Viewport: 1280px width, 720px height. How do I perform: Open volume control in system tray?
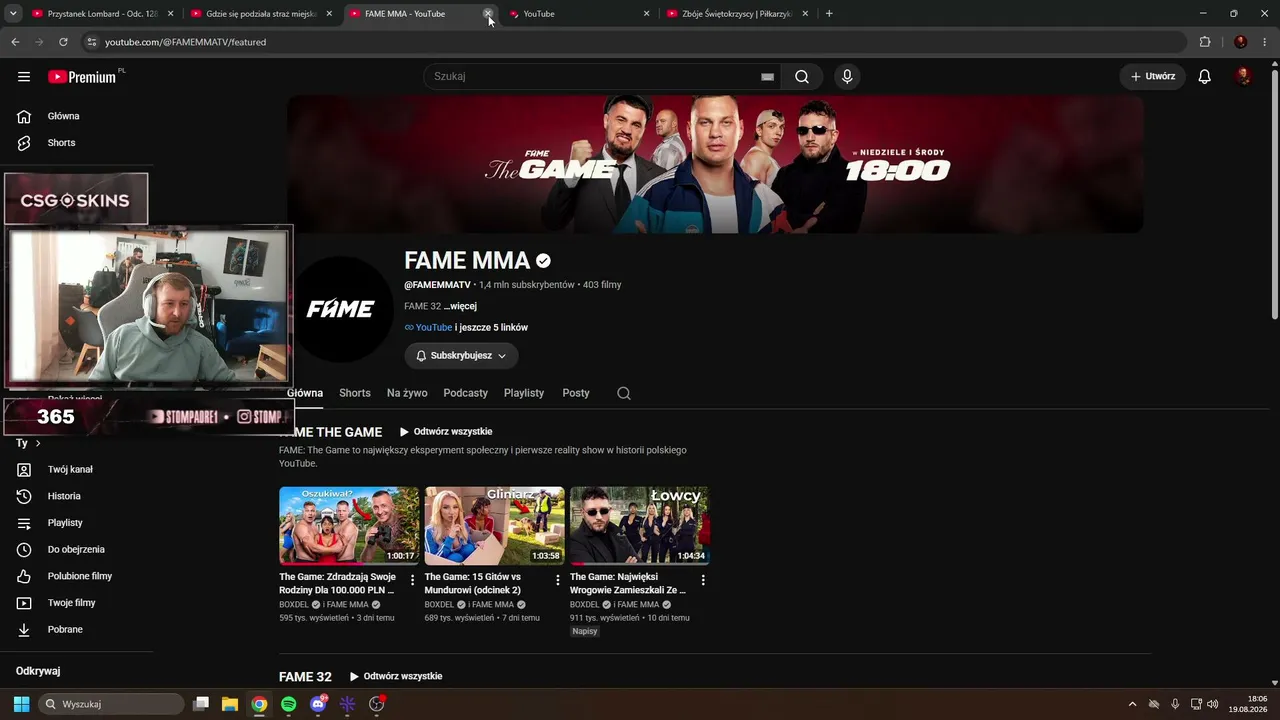[1212, 704]
